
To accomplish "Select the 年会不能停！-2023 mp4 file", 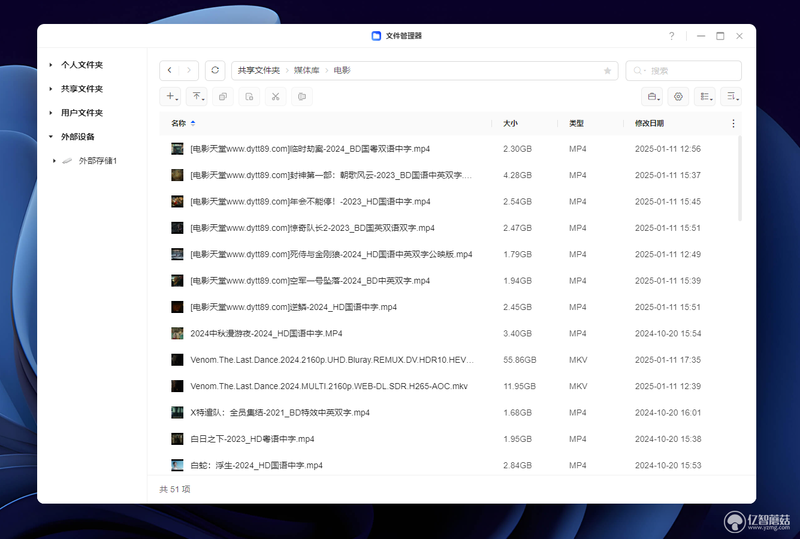I will click(449, 202).
